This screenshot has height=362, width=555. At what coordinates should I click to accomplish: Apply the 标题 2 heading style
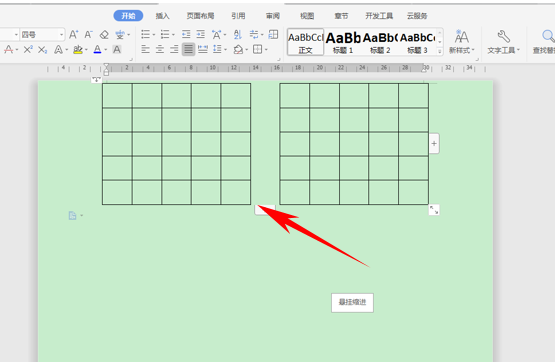pyautogui.click(x=380, y=42)
